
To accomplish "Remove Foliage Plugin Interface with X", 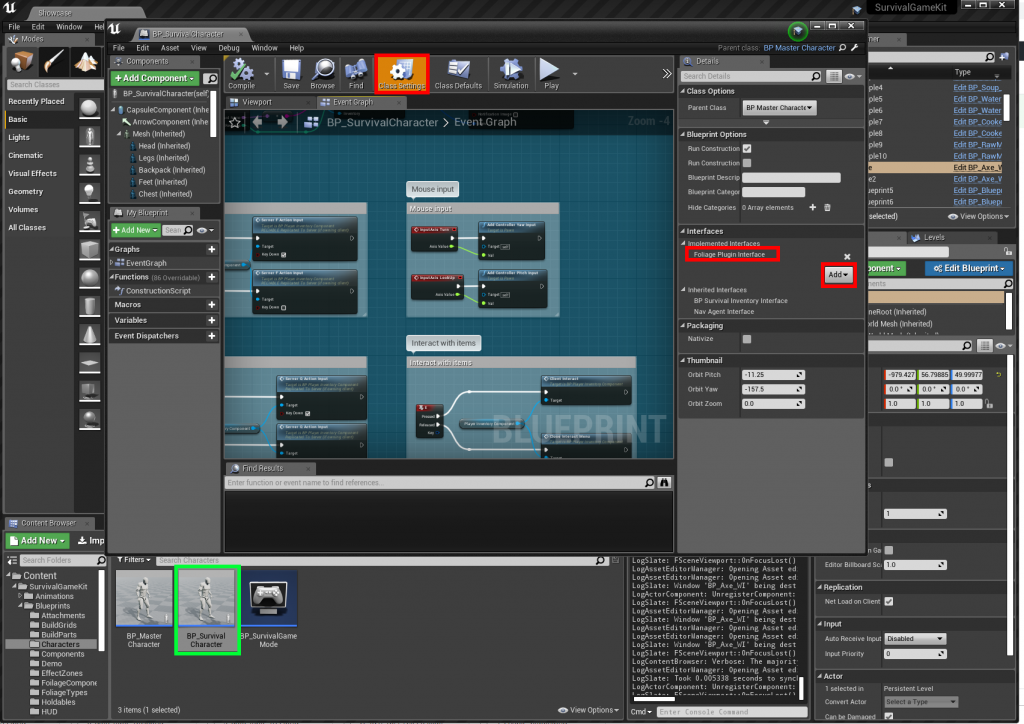I will 847,257.
